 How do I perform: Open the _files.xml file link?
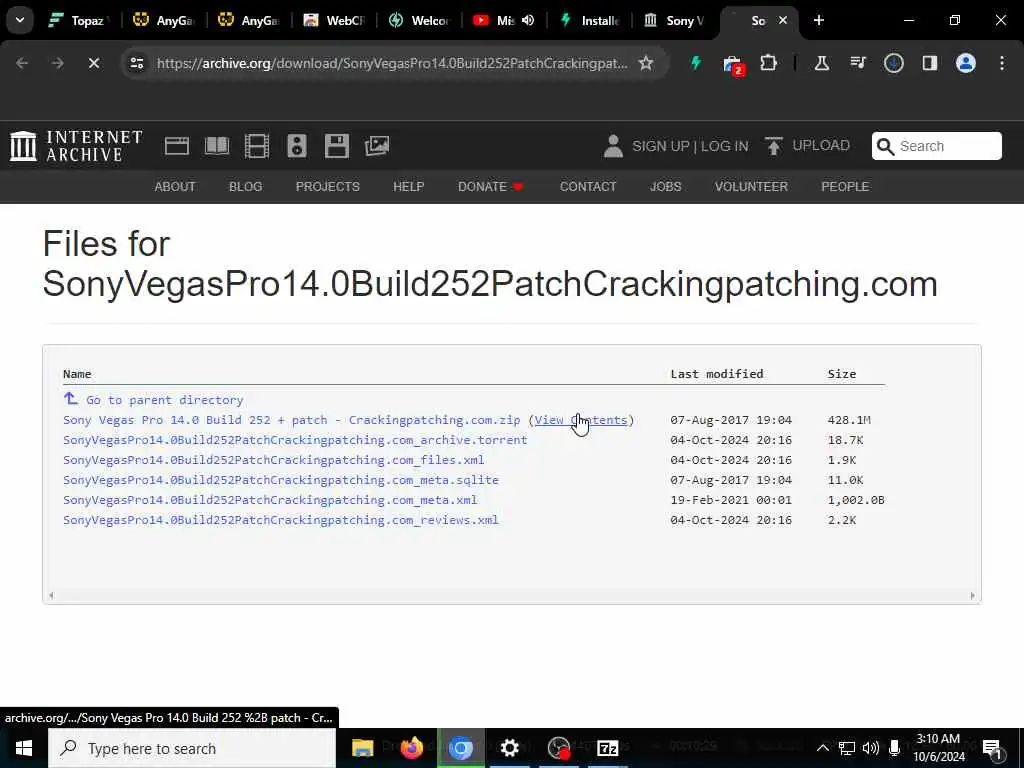click(274, 460)
